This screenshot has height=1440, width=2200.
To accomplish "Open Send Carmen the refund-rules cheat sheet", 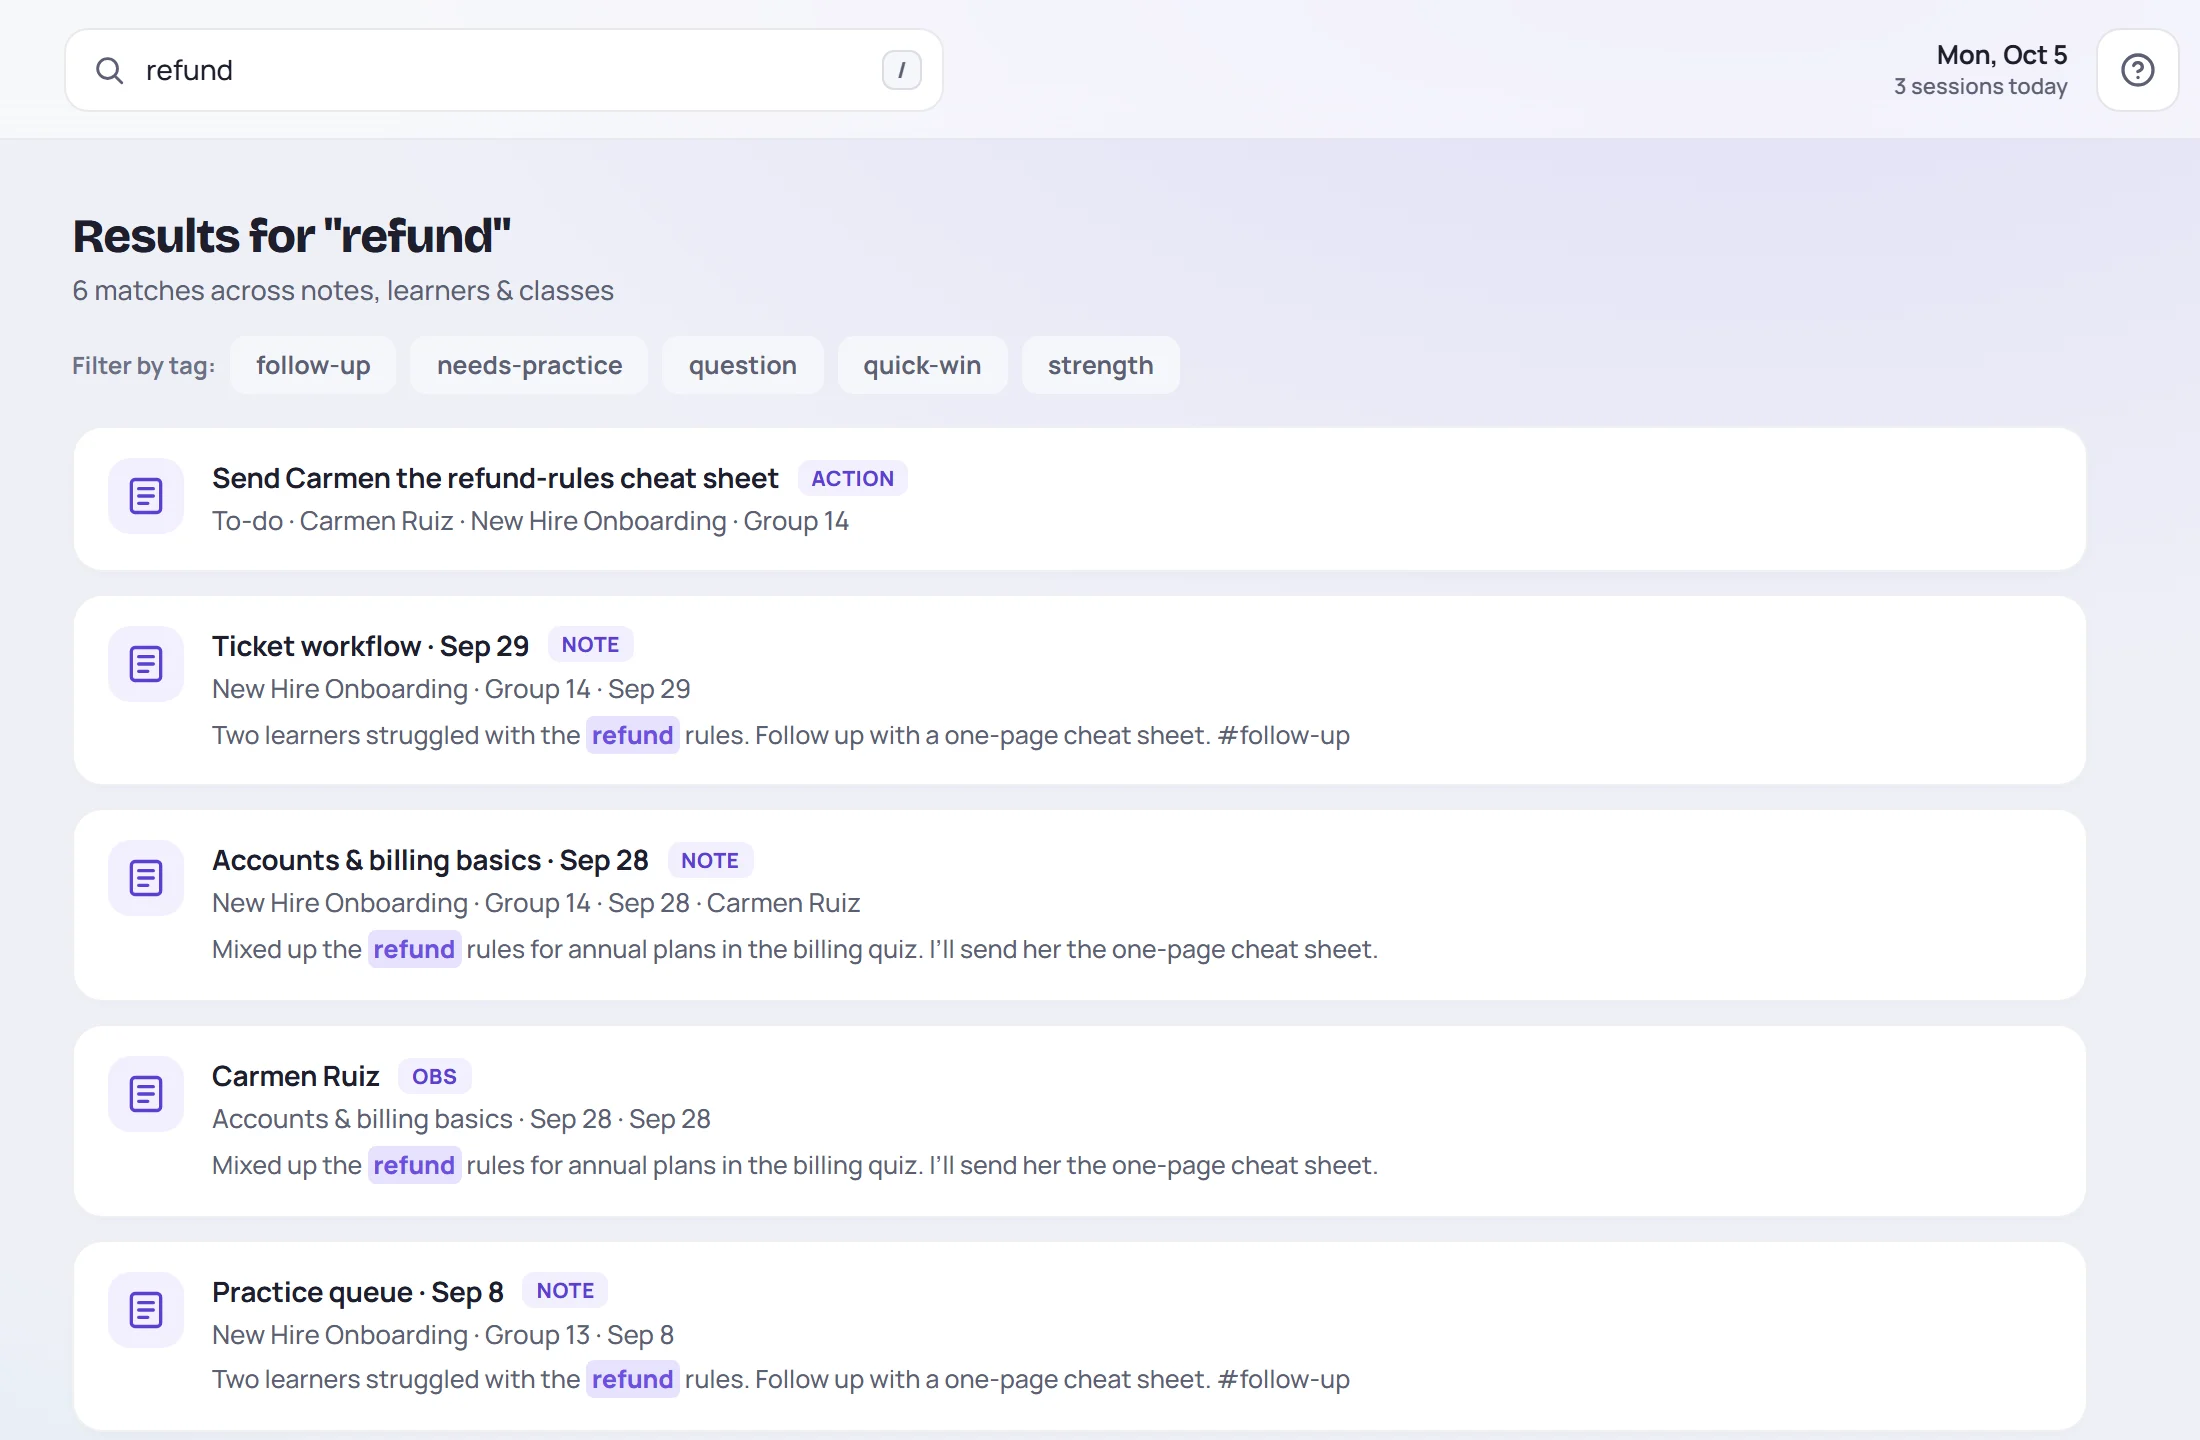I will [1080, 499].
